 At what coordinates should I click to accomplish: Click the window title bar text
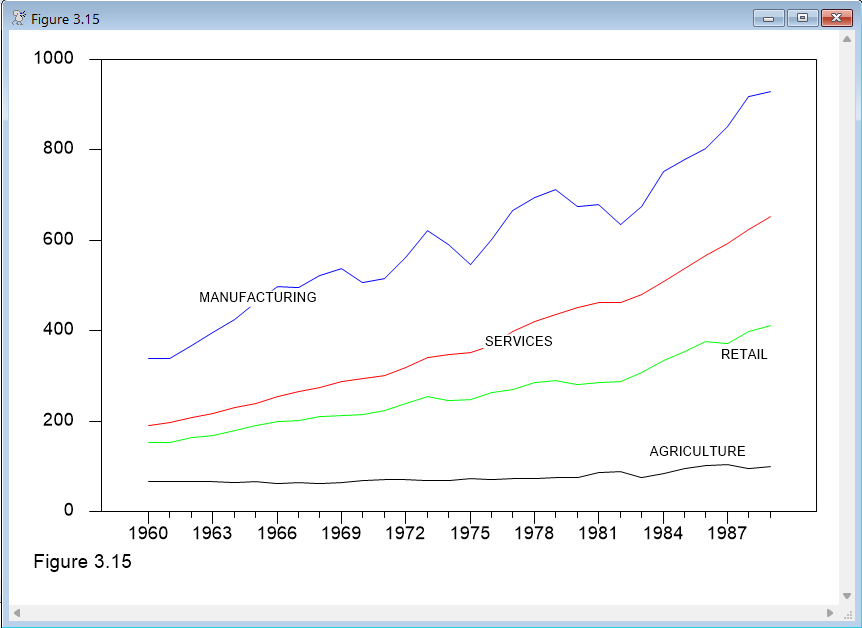(65, 19)
